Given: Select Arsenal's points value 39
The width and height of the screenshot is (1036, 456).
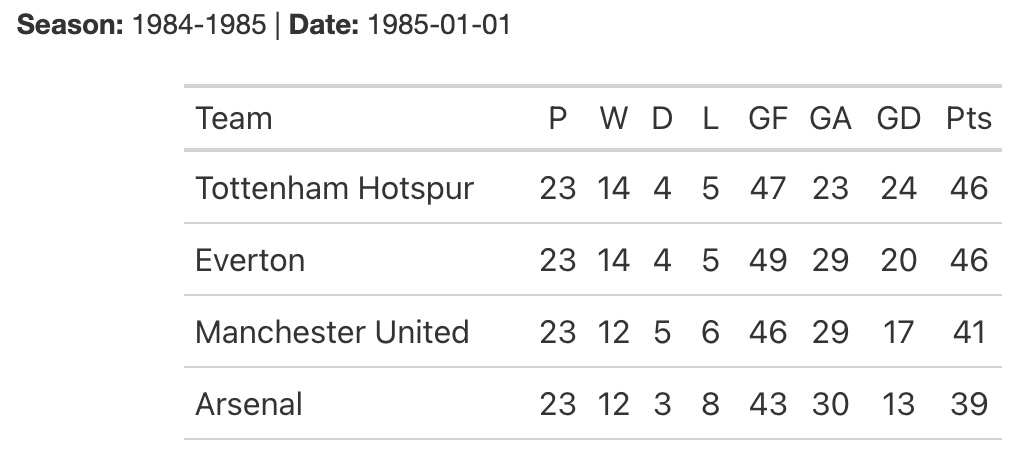Looking at the screenshot, I should tap(968, 404).
